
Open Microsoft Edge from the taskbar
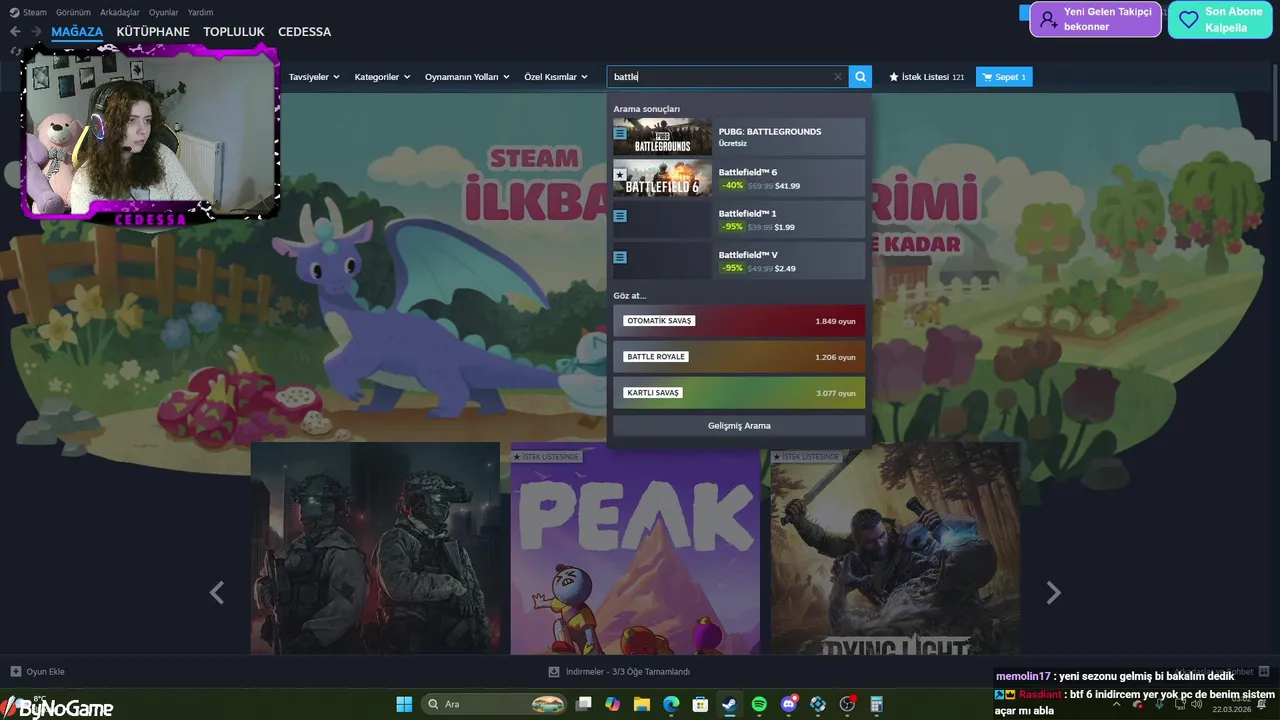click(x=671, y=705)
